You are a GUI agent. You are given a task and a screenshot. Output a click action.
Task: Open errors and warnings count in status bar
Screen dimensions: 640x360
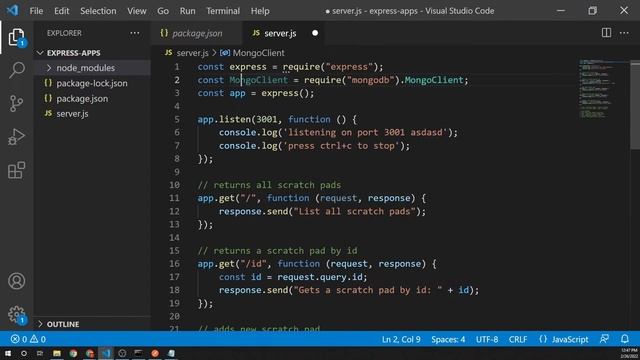(28, 339)
